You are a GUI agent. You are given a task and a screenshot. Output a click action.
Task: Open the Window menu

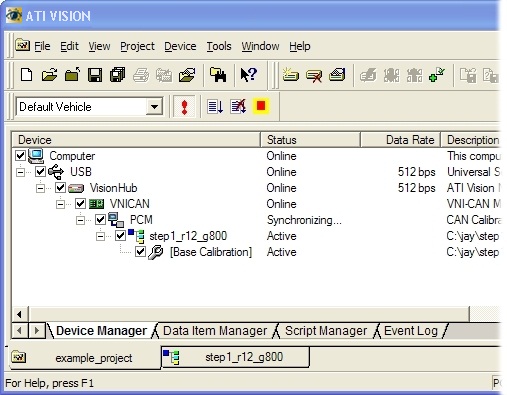click(260, 46)
